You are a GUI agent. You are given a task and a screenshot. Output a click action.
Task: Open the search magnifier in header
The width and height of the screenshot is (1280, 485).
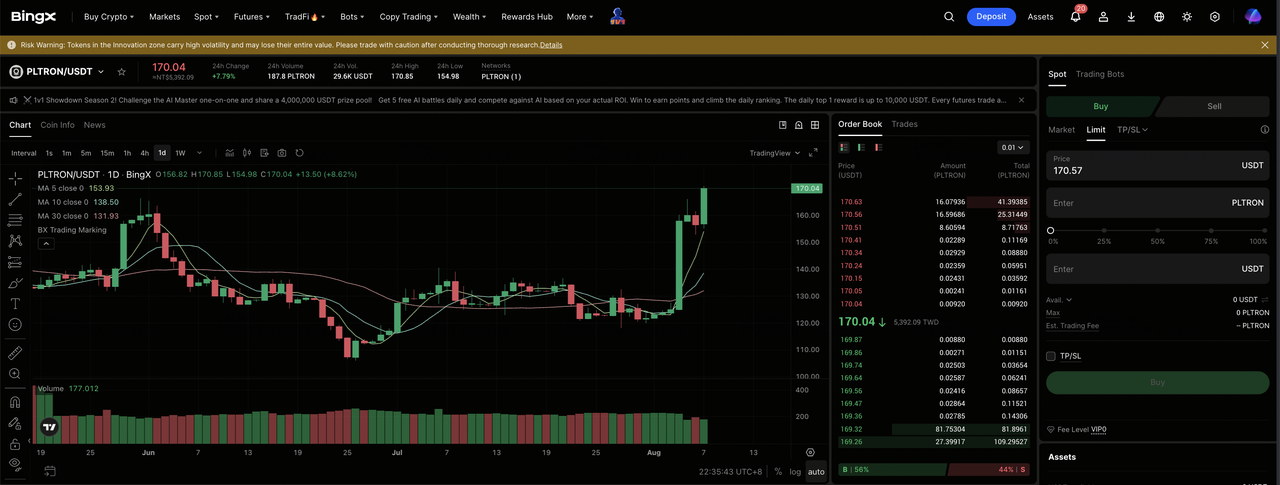(x=949, y=17)
